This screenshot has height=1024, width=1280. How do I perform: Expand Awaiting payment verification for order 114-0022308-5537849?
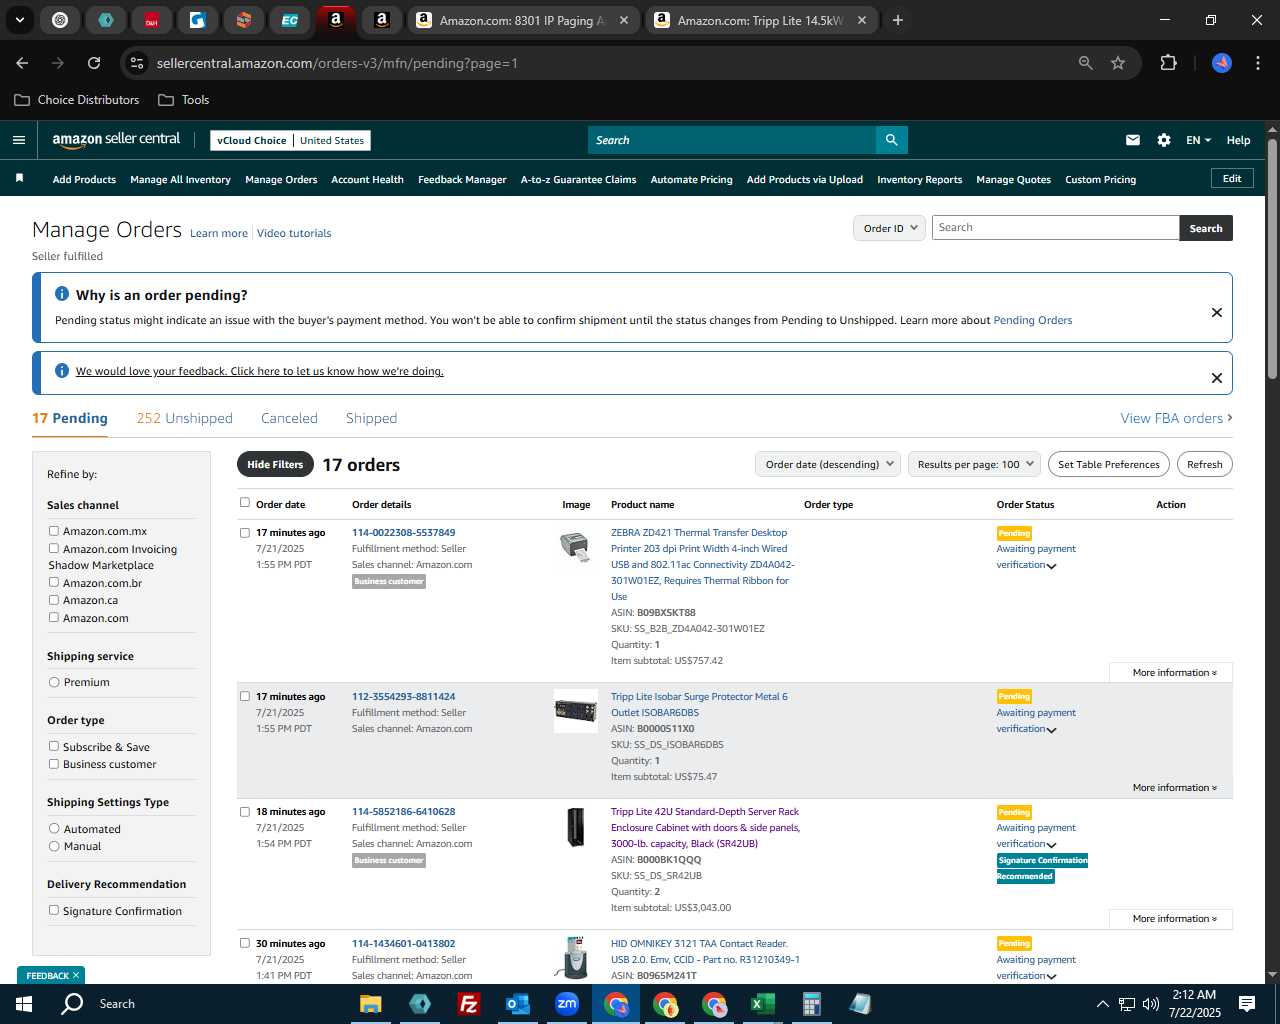1051,566
